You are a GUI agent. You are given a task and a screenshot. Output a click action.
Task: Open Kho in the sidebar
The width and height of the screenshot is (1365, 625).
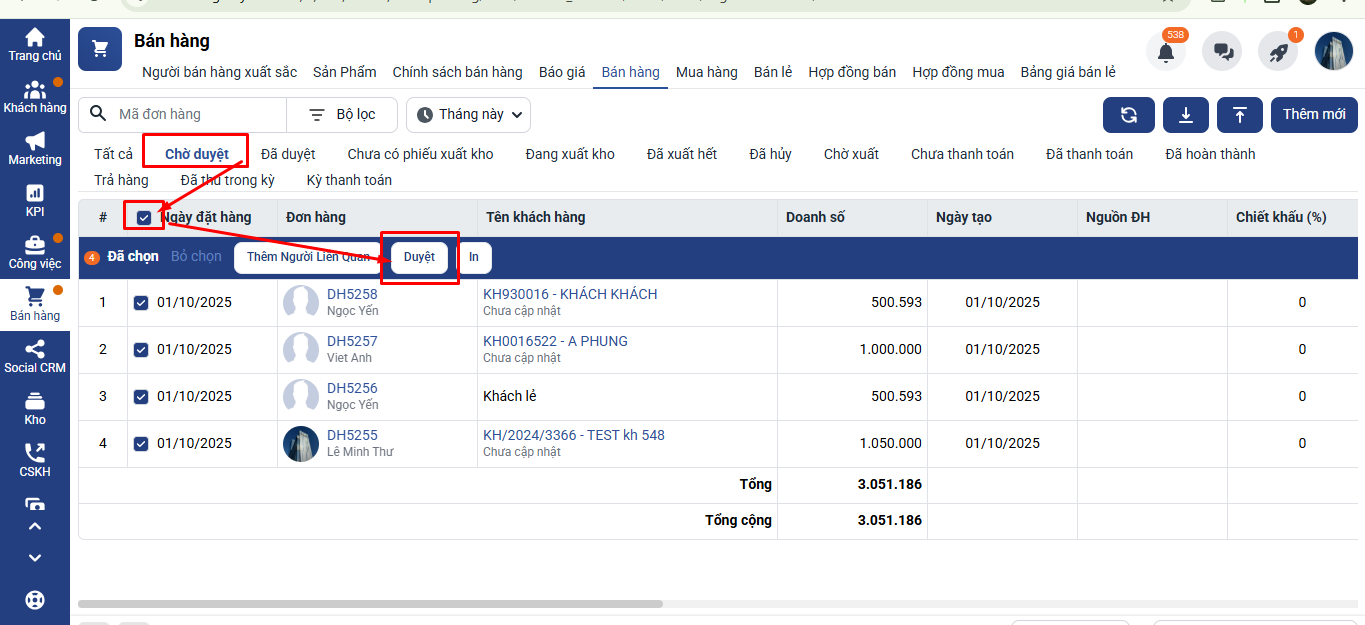pyautogui.click(x=35, y=408)
